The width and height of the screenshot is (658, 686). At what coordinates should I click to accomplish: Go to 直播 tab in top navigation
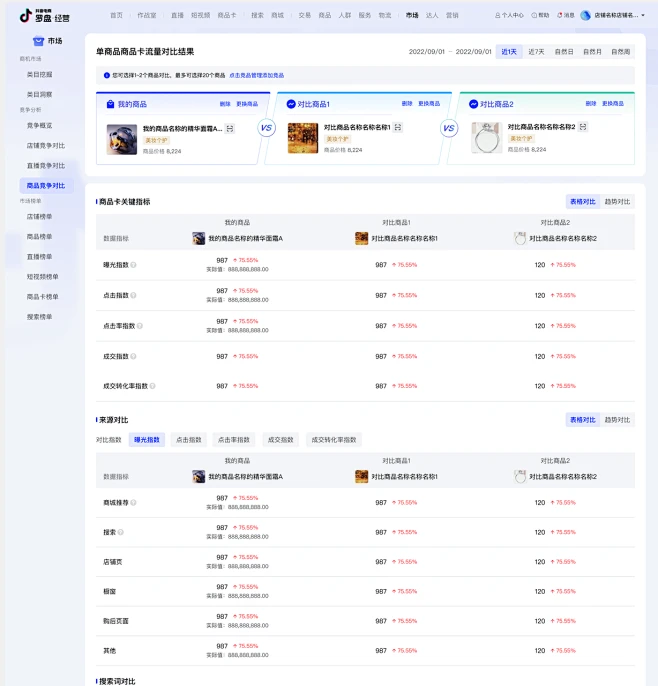[177, 16]
